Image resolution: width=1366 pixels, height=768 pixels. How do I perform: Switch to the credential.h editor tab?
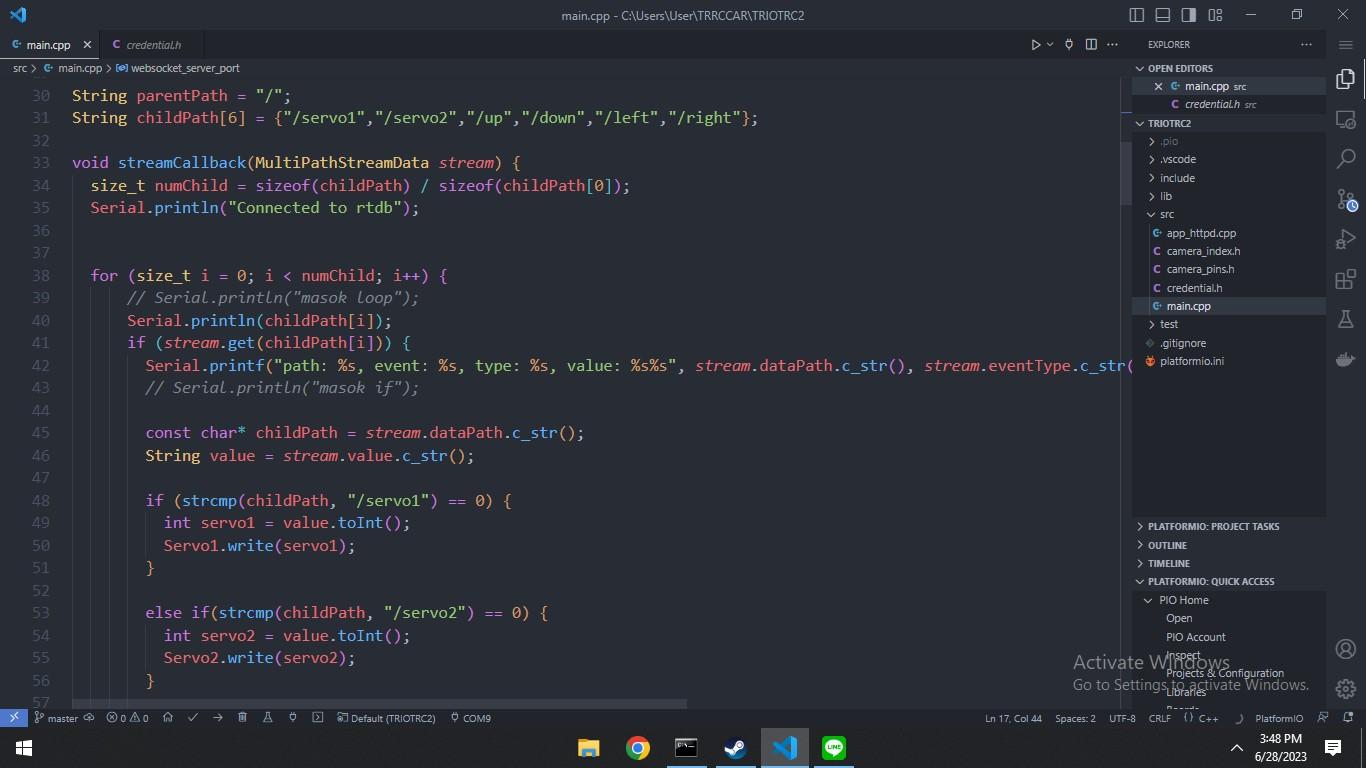[x=153, y=45]
